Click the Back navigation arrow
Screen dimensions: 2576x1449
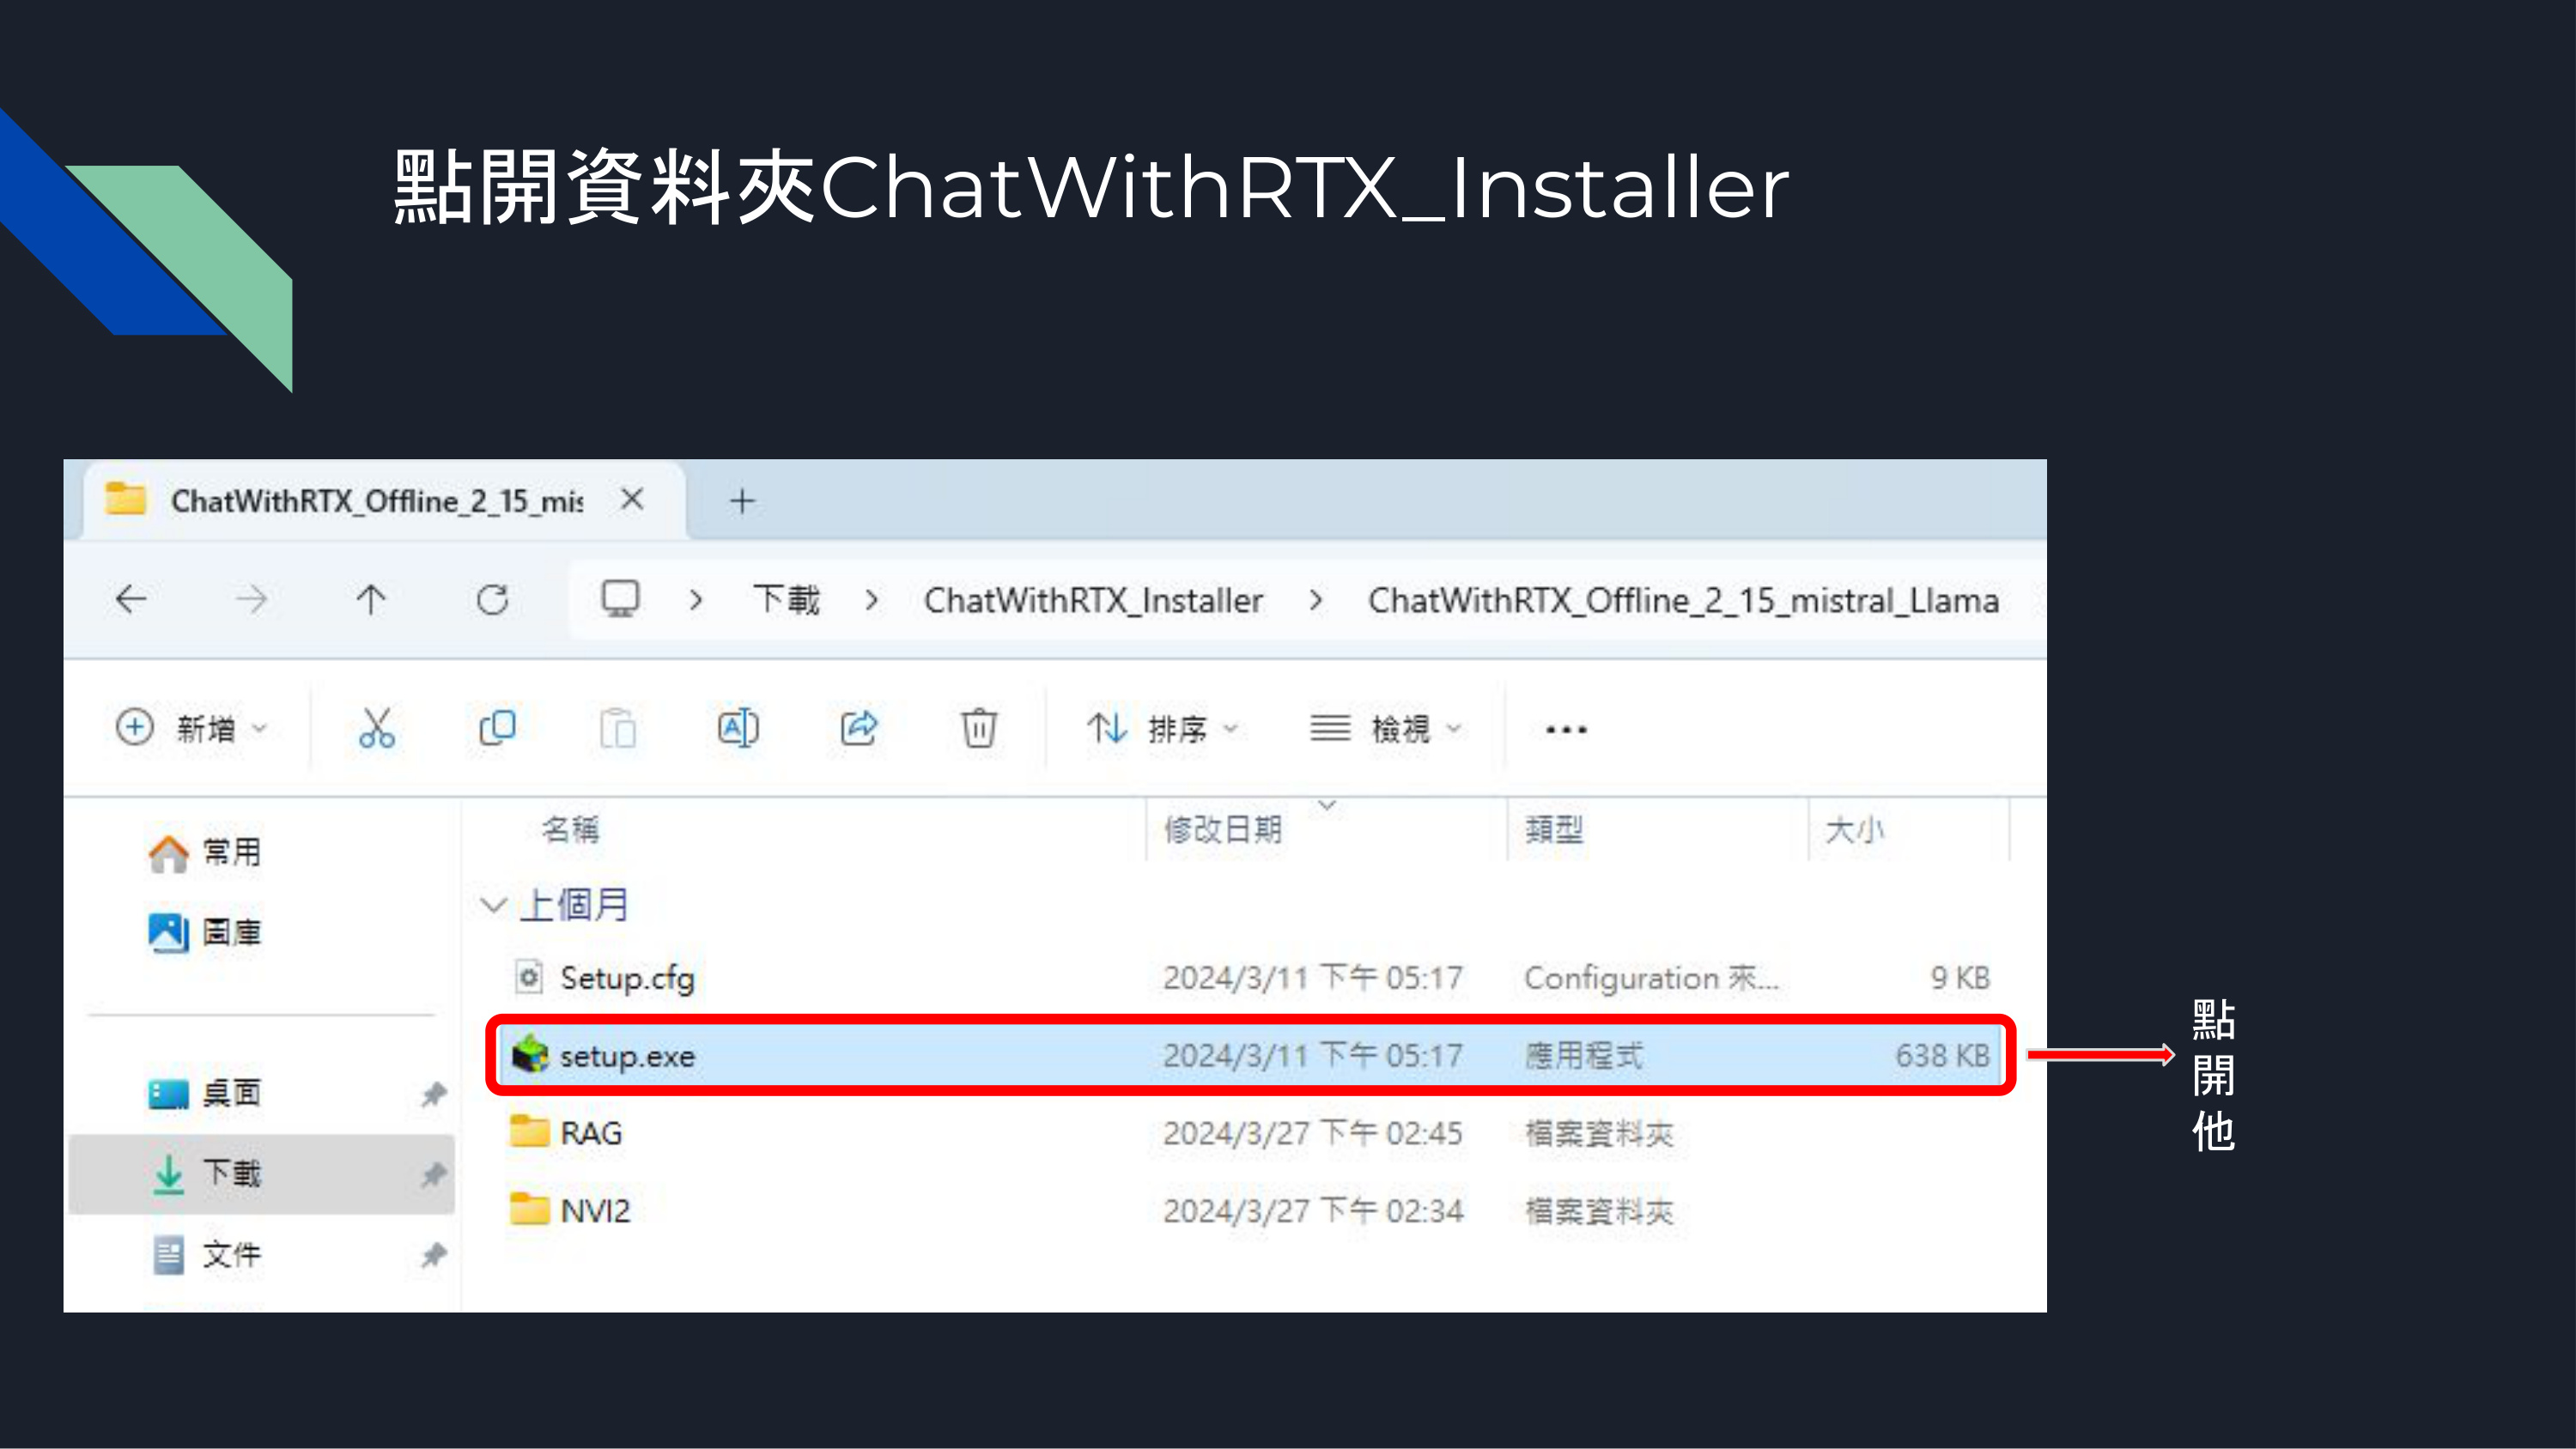(131, 600)
